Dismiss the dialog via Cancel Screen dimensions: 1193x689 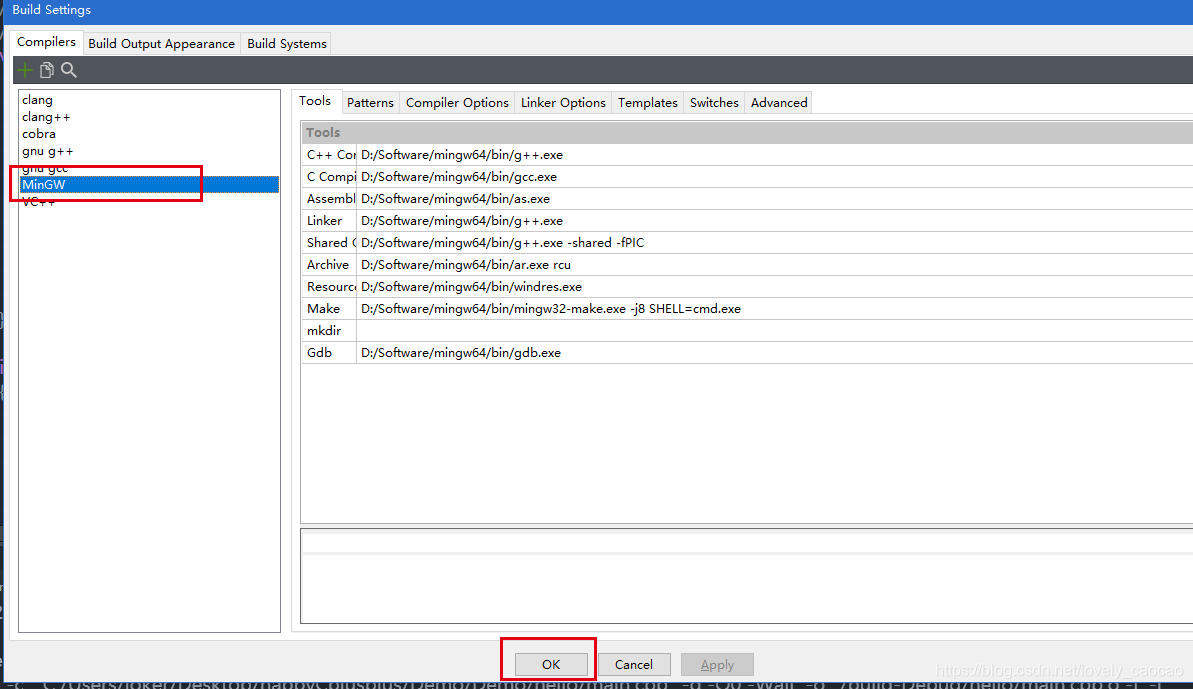(634, 664)
